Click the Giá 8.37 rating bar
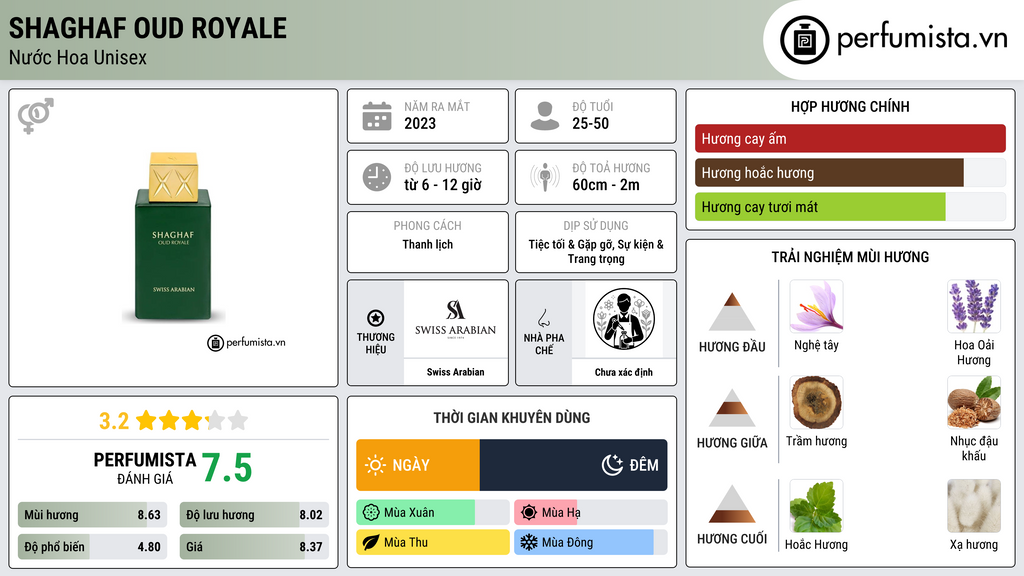1024x576 pixels. (x=254, y=547)
